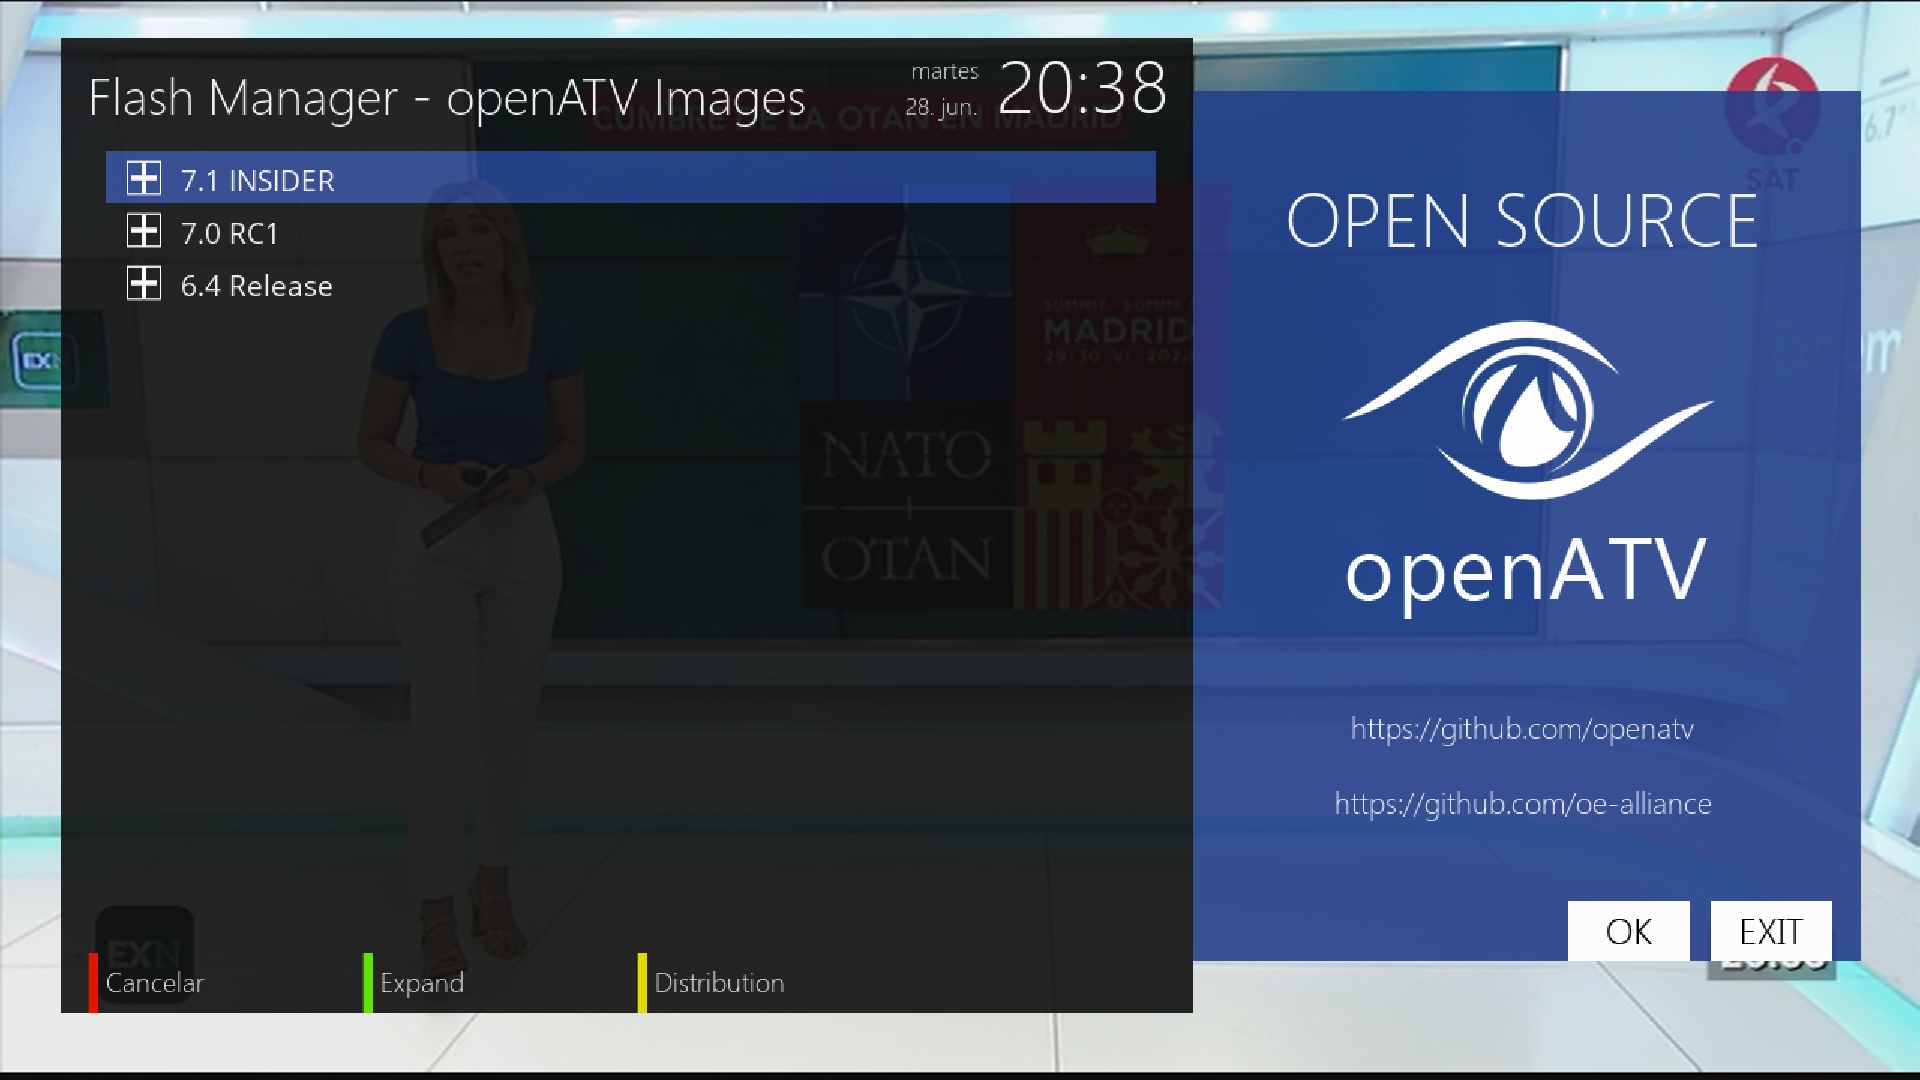Click the green Expand color key
Screen dimensions: 1920x1080
(368, 982)
